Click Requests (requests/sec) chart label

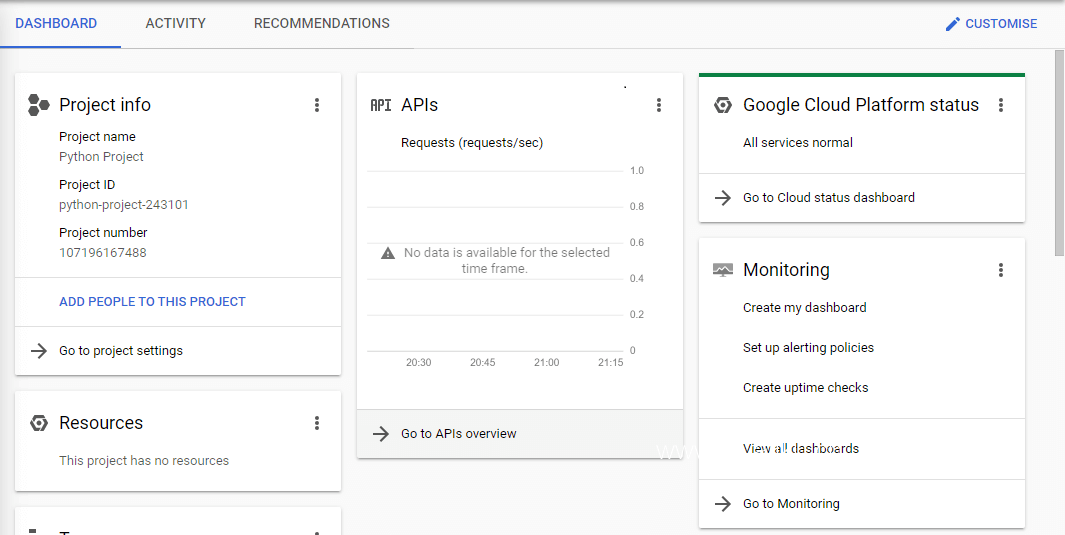pyautogui.click(x=472, y=143)
